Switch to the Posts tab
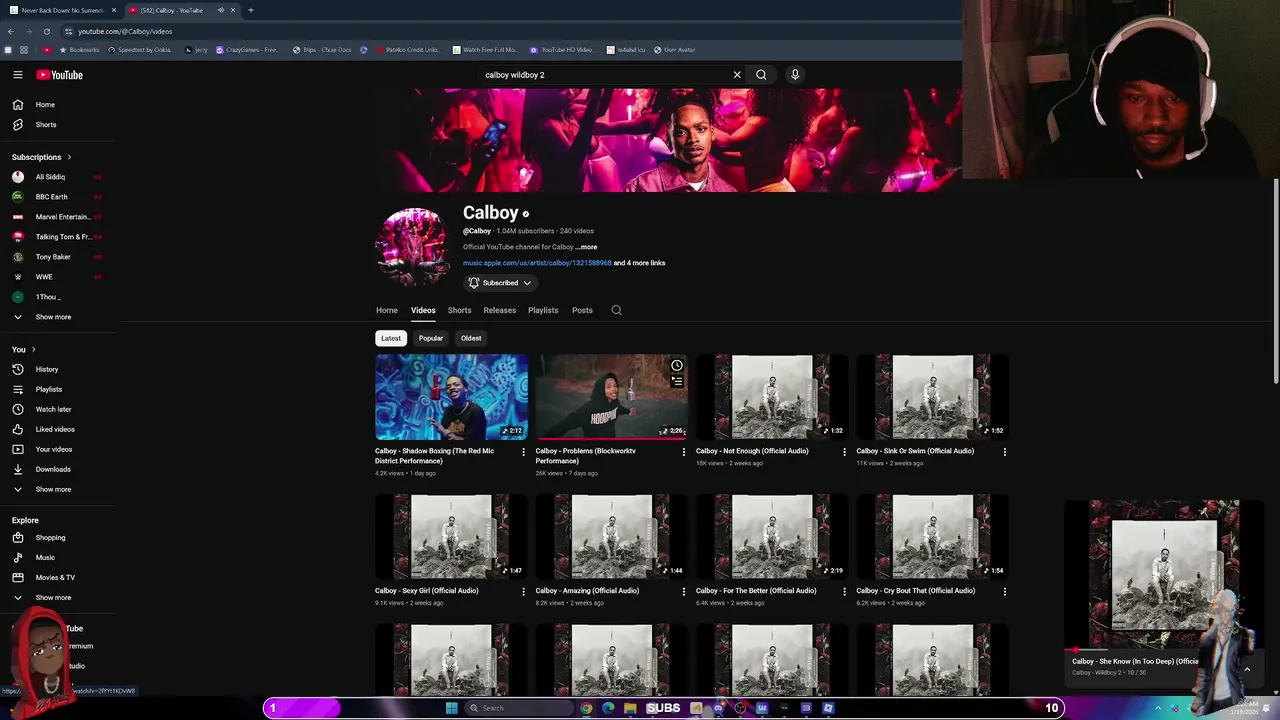Image resolution: width=1280 pixels, height=720 pixels. tap(582, 310)
